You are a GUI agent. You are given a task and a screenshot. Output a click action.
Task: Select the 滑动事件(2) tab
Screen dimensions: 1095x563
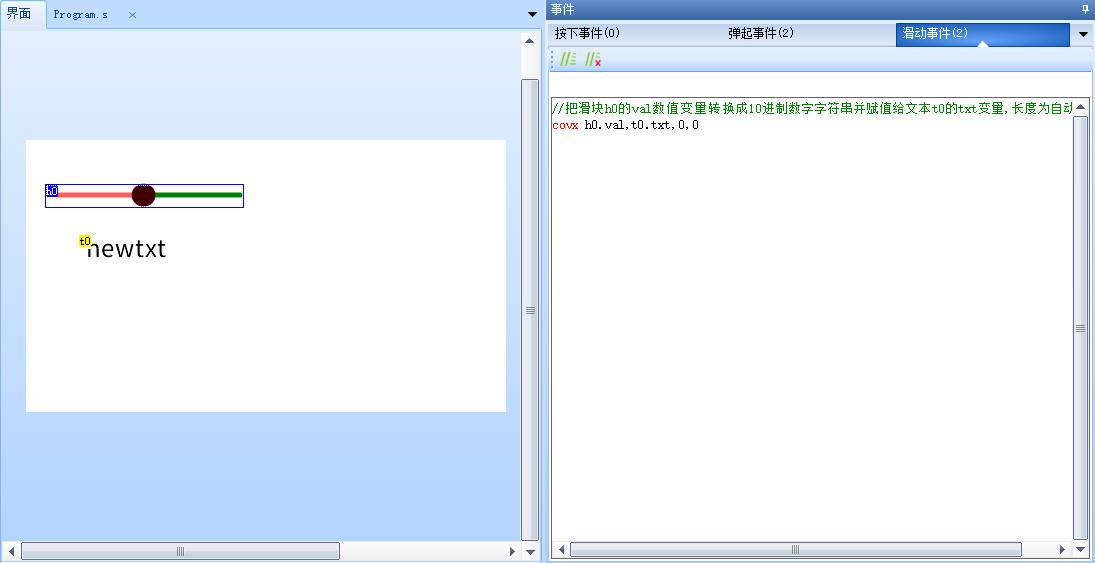click(935, 34)
